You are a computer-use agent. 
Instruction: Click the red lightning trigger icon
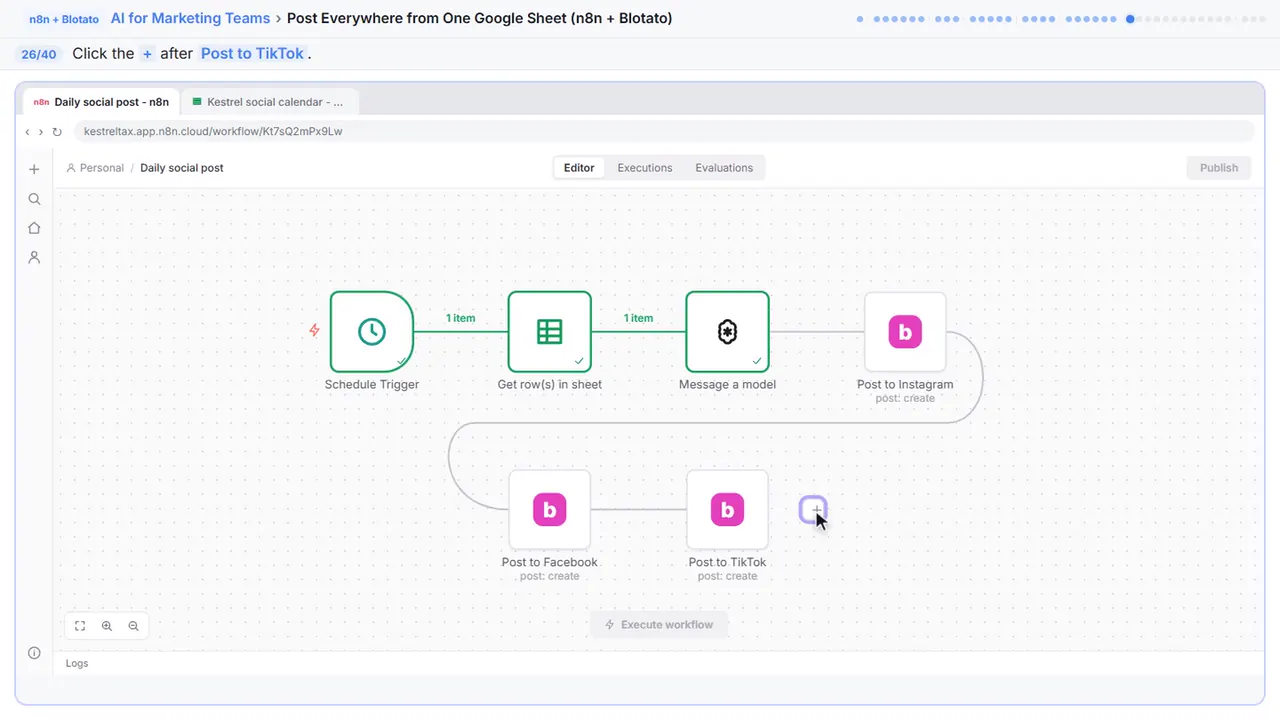[x=314, y=330]
